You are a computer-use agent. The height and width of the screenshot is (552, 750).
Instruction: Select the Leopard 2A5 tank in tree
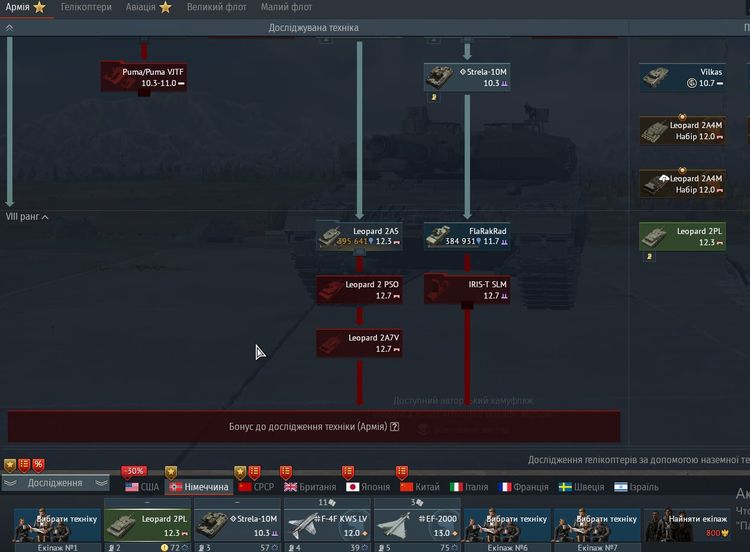click(x=358, y=236)
